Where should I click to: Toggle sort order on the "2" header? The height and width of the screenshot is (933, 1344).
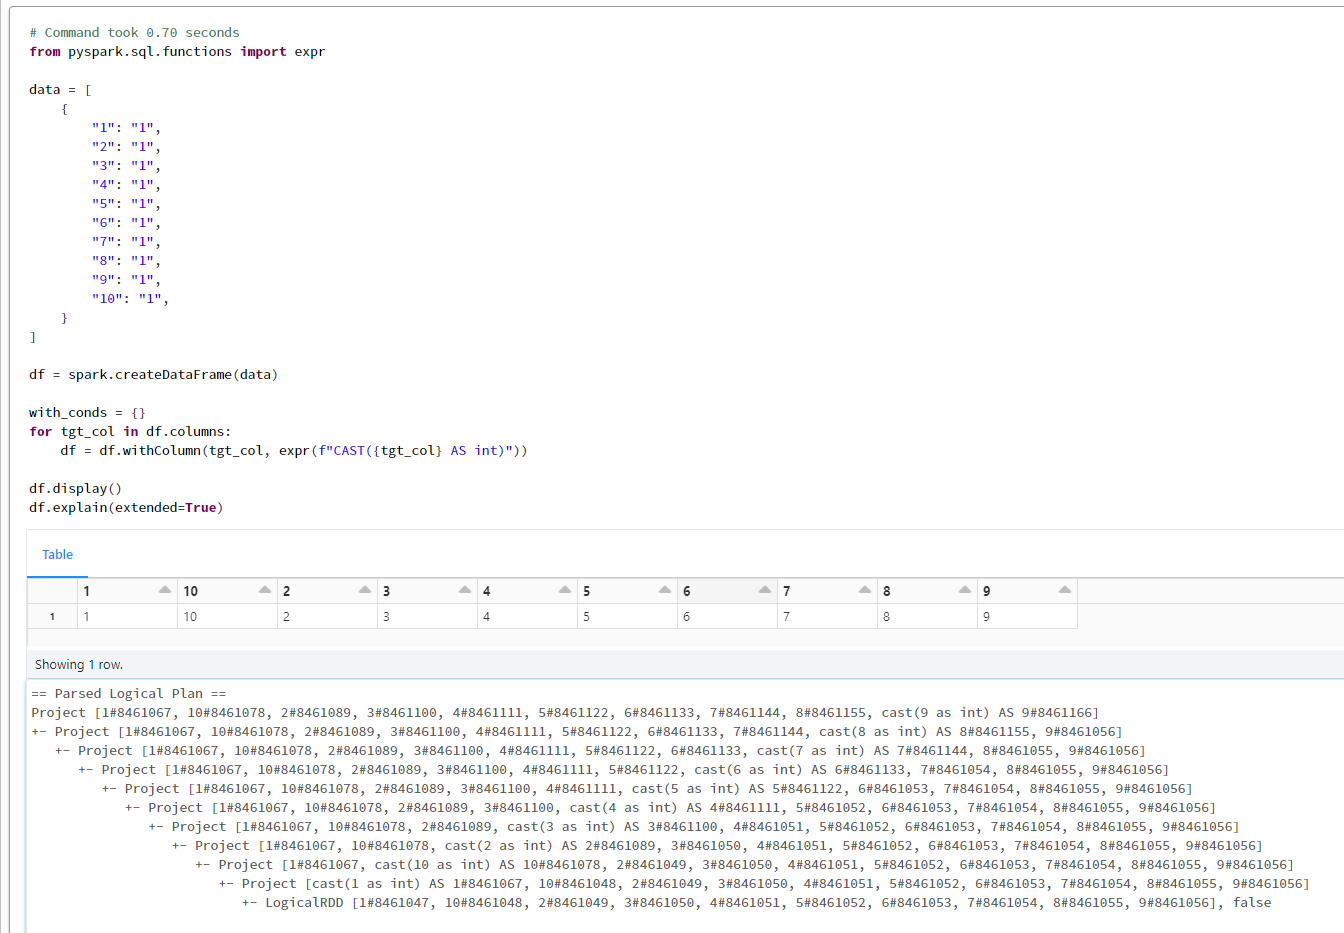[x=286, y=590]
